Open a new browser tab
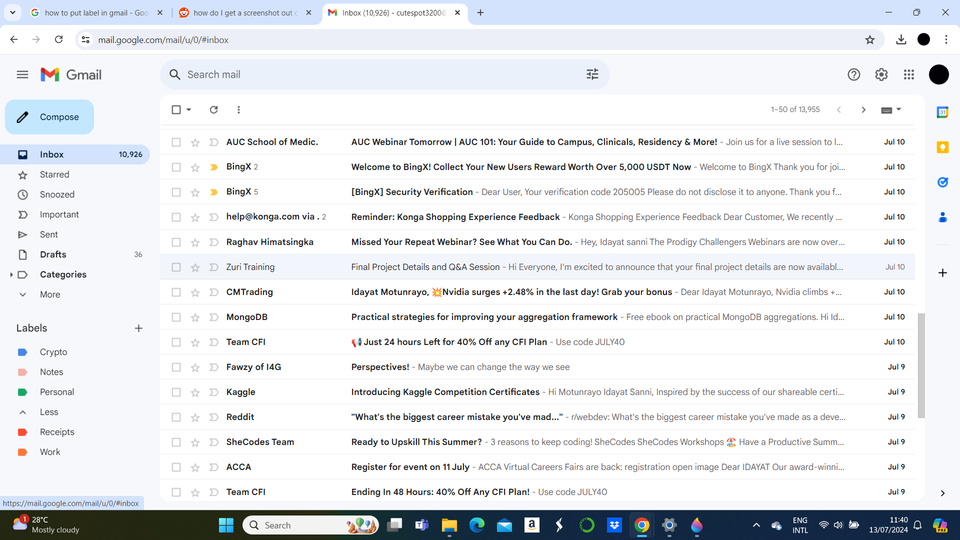960x540 pixels. coord(481,12)
